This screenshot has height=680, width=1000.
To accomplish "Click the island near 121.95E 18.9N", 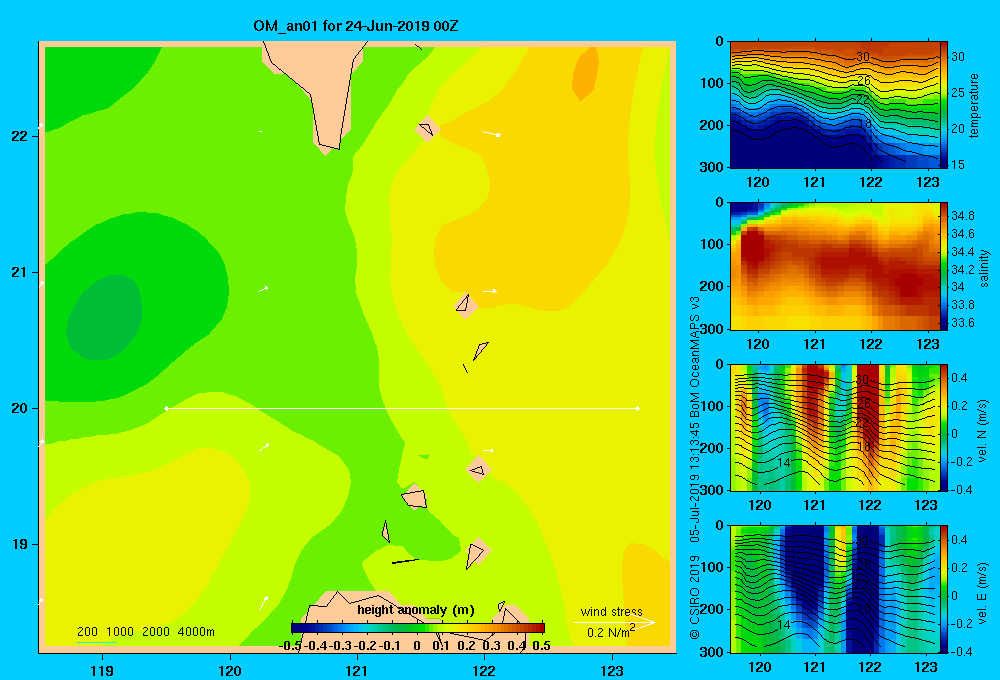I will coord(476,552).
